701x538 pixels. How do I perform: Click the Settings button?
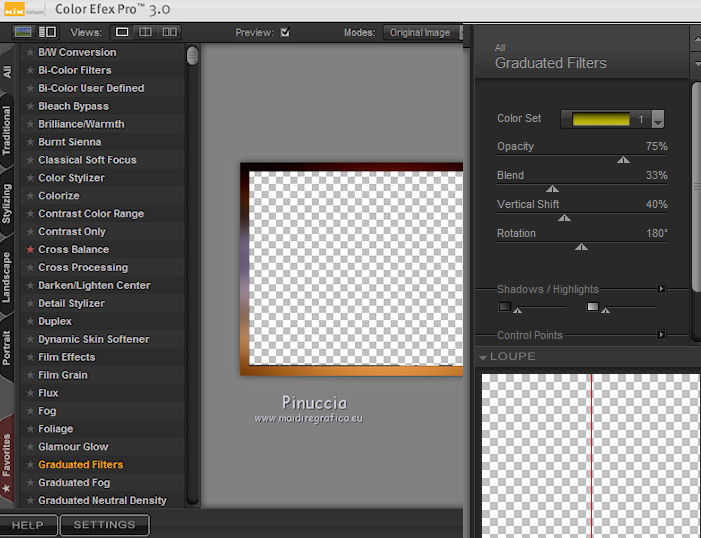click(104, 525)
